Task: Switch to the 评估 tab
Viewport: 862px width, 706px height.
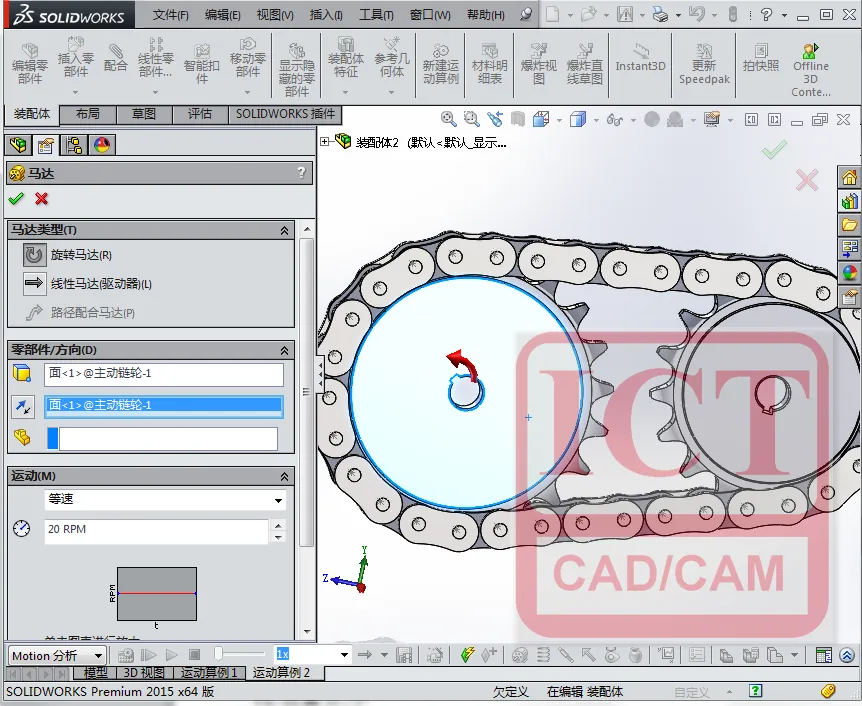Action: (x=200, y=114)
